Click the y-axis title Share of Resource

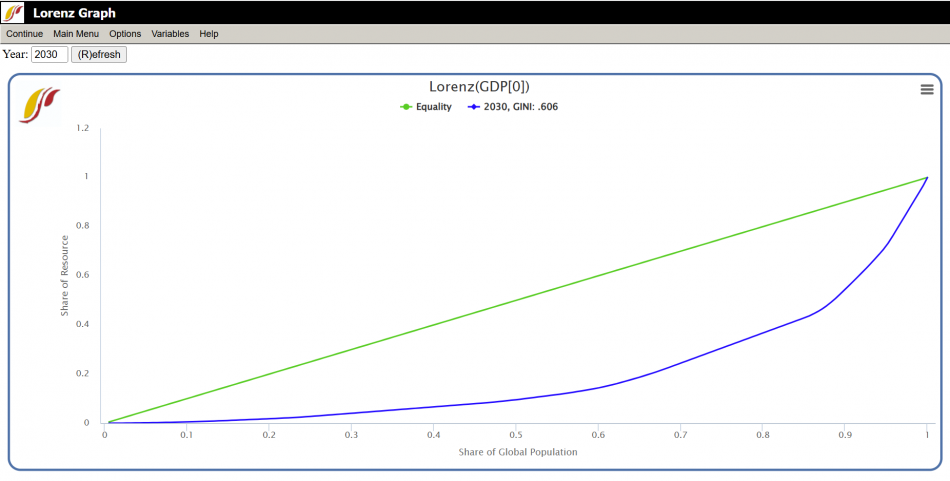(x=65, y=276)
